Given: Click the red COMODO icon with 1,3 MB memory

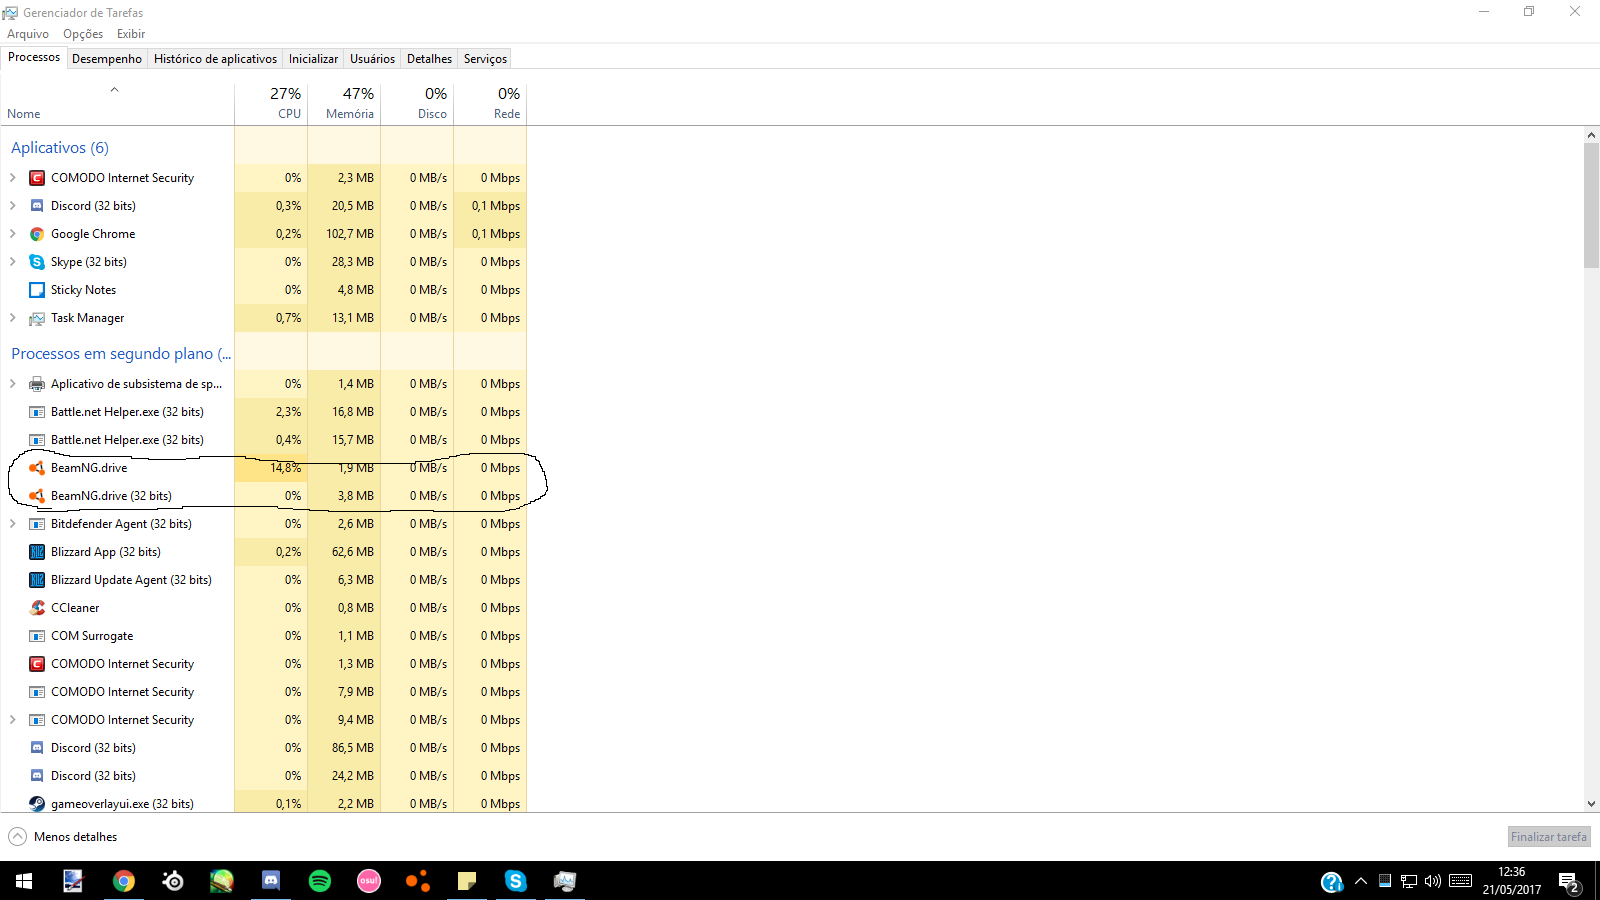Looking at the screenshot, I should pyautogui.click(x=37, y=664).
